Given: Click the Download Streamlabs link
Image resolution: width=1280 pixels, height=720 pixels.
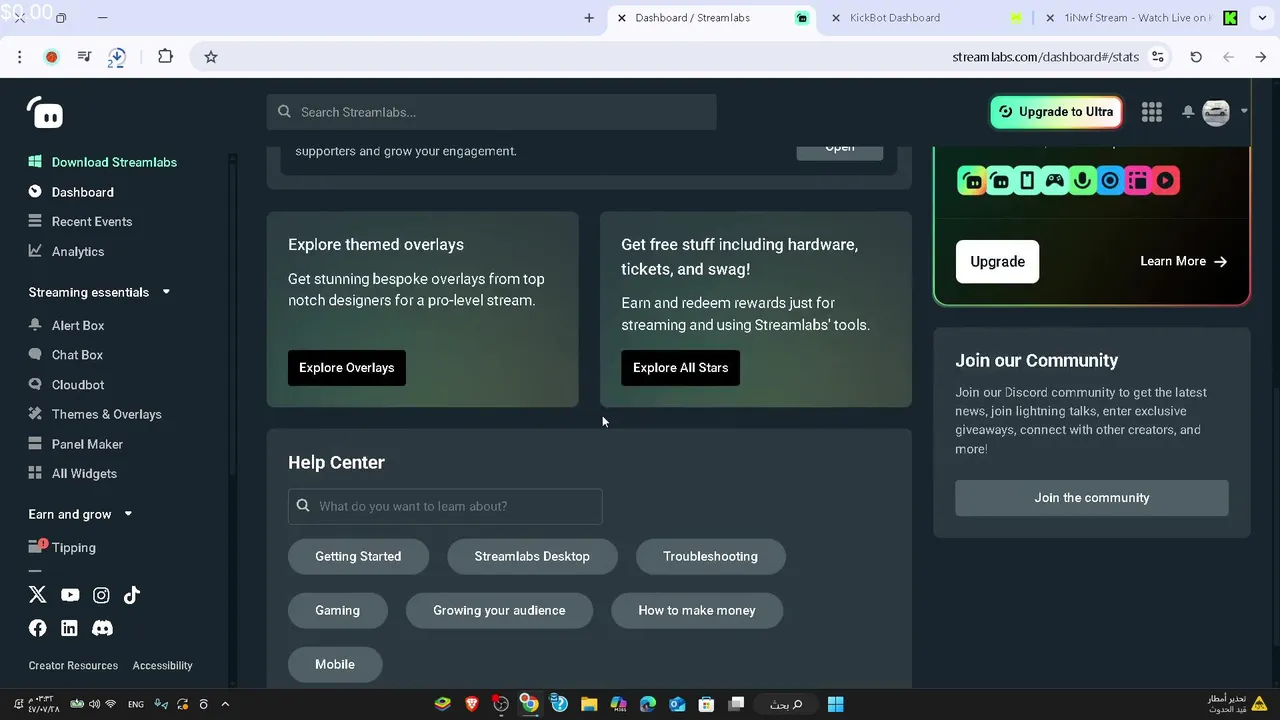Looking at the screenshot, I should (x=114, y=162).
